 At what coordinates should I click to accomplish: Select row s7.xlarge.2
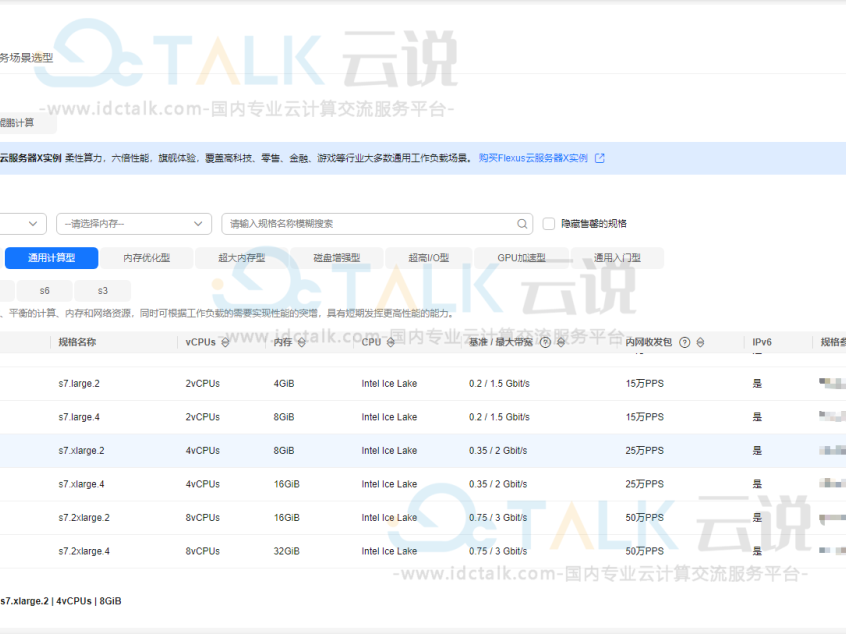point(423,451)
